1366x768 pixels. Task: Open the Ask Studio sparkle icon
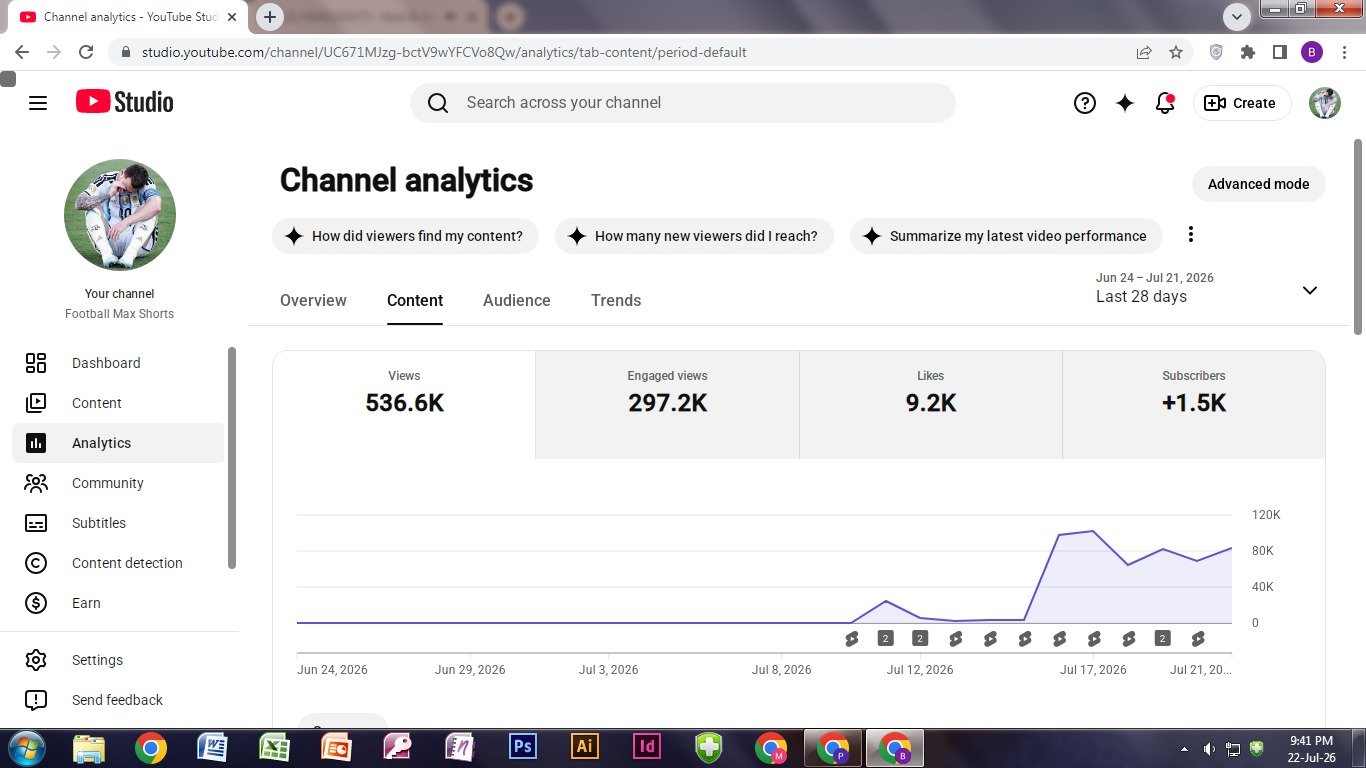1125,103
